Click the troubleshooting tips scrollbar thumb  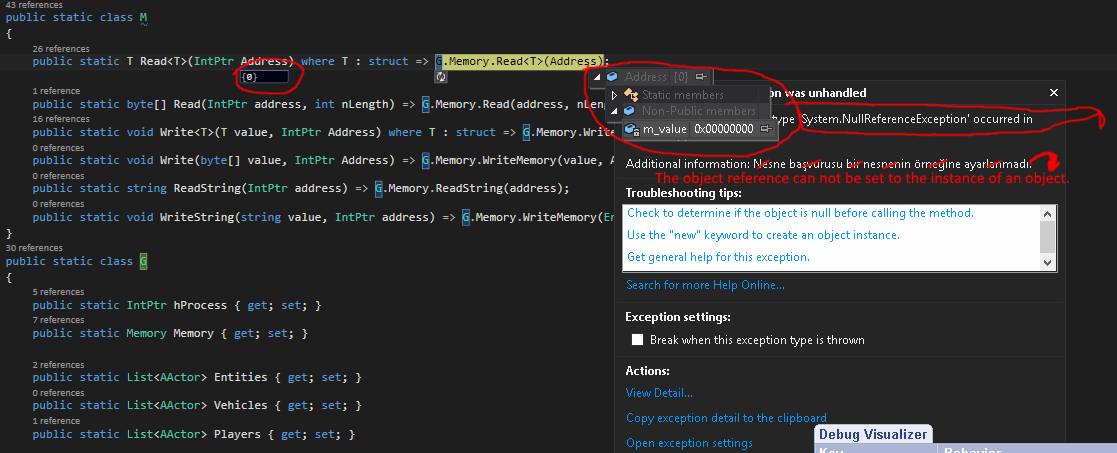pos(1047,236)
